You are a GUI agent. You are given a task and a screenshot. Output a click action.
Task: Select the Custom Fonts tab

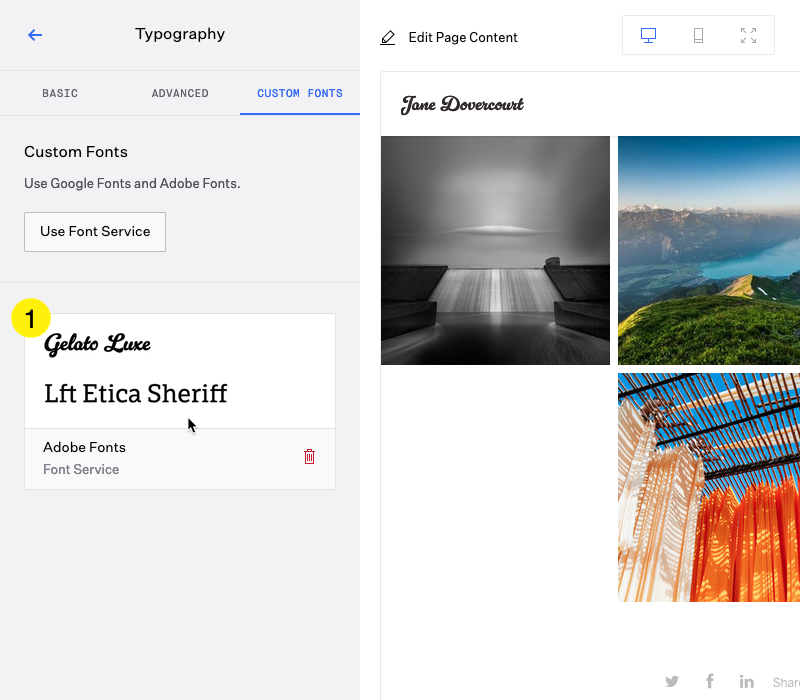click(300, 93)
